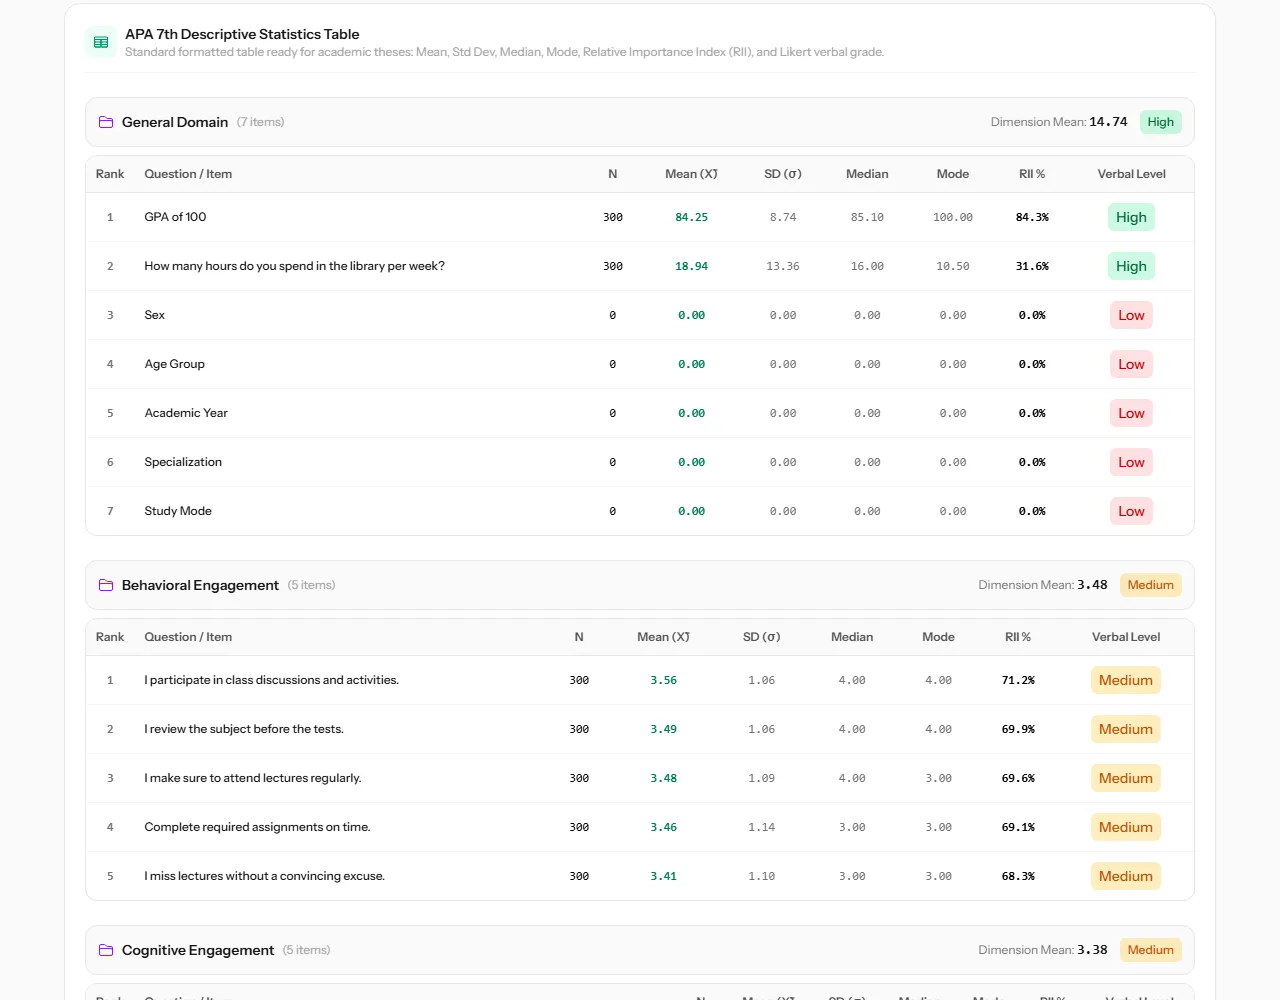Click 'I make sure to attend lectures regularly.'
Viewport: 1280px width, 1000px height.
253,778
